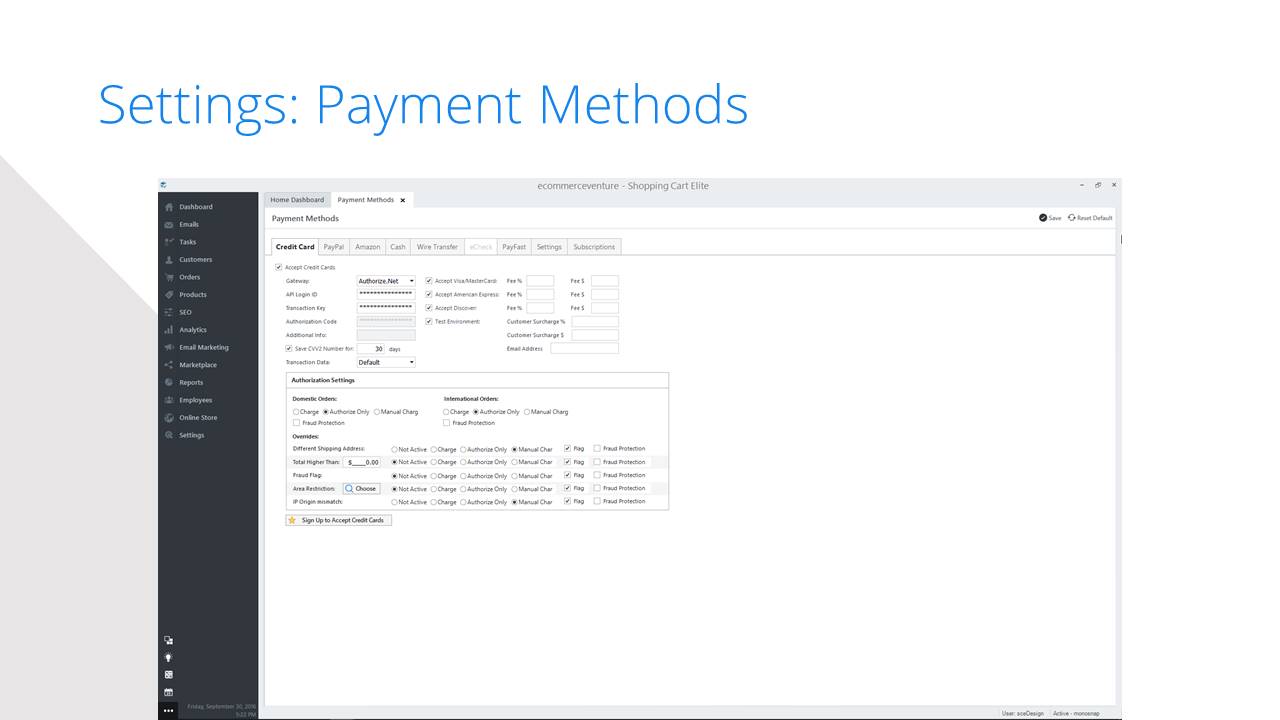Enable Fraud Protection for Domestic Orders
This screenshot has width=1280, height=720.
(296, 423)
